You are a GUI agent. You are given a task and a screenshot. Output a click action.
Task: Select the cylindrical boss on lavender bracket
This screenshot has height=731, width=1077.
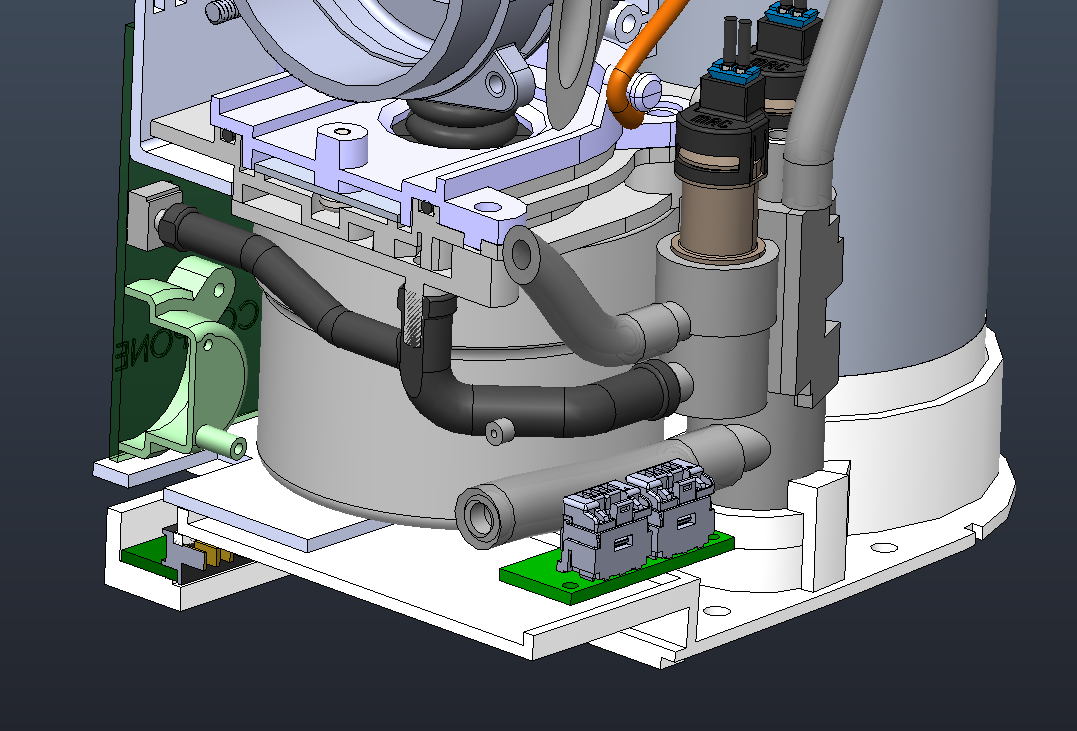tap(341, 143)
